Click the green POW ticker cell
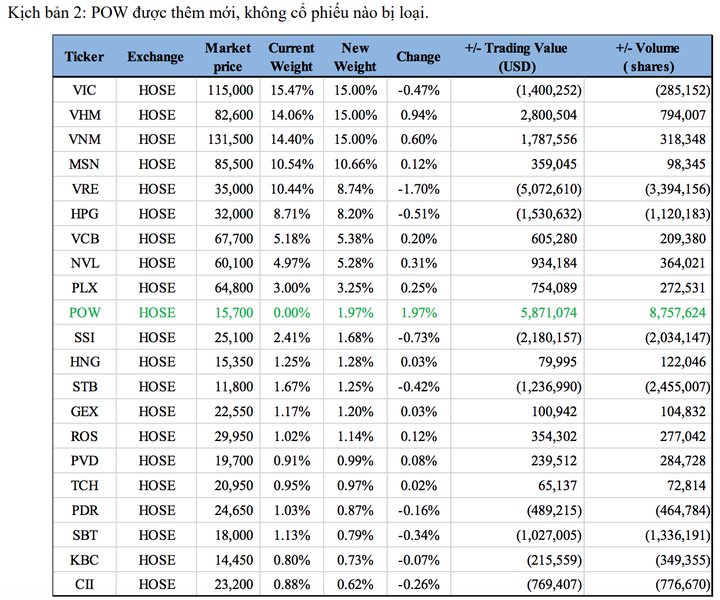 click(x=85, y=313)
